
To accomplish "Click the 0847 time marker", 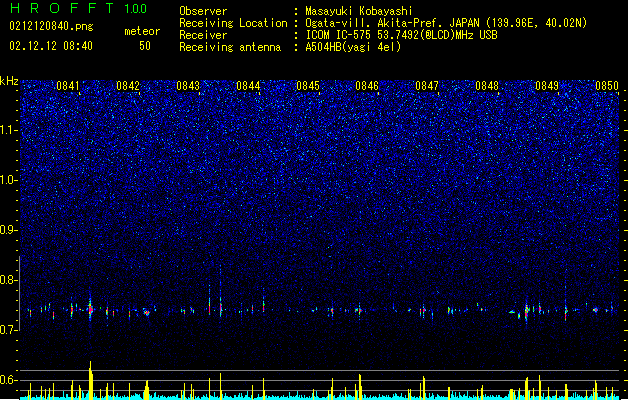I will click(427, 85).
